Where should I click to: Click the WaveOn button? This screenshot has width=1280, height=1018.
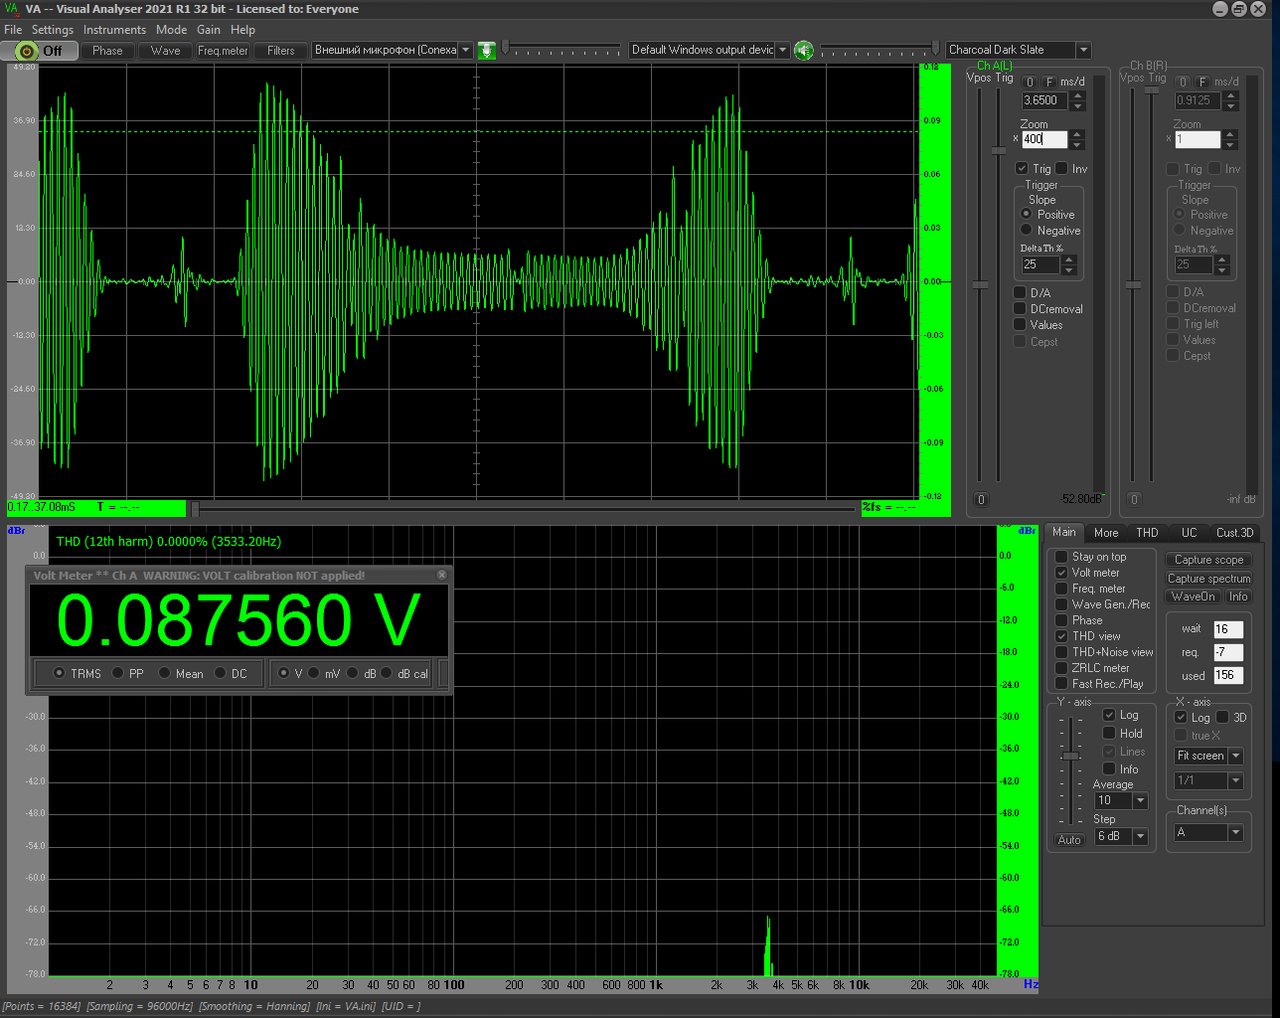pos(1193,597)
